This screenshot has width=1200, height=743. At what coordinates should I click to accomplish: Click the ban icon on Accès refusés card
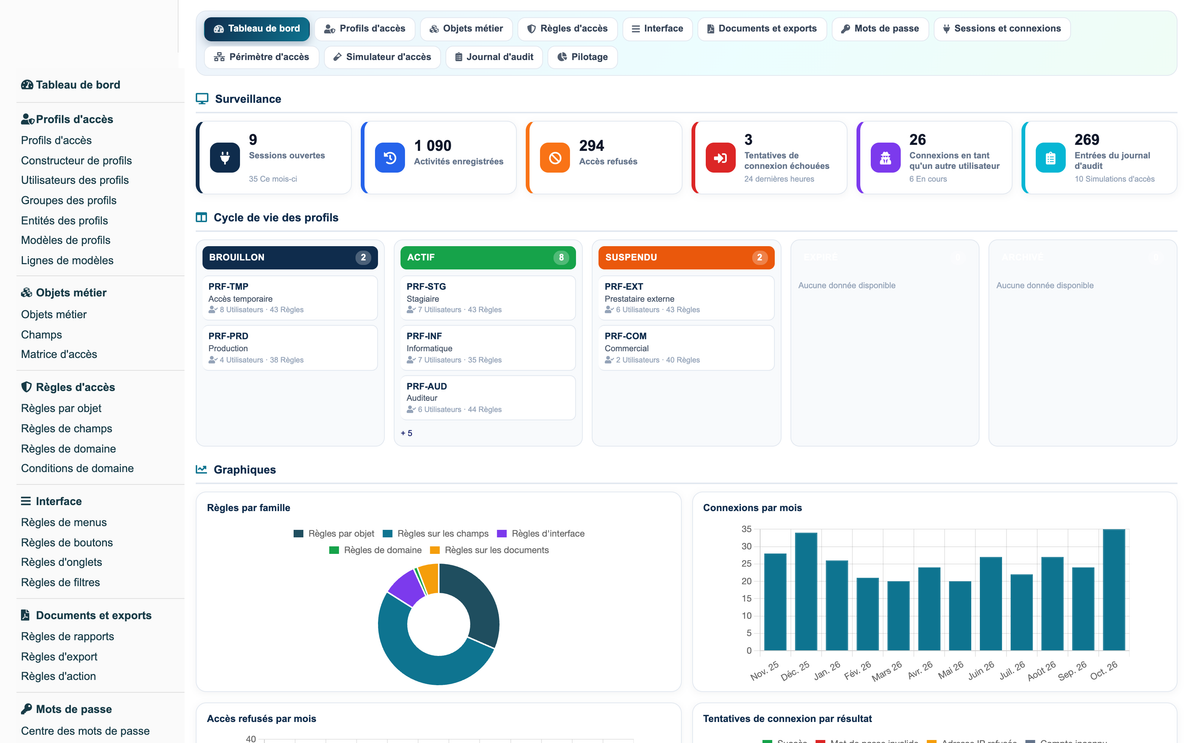[x=555, y=158]
